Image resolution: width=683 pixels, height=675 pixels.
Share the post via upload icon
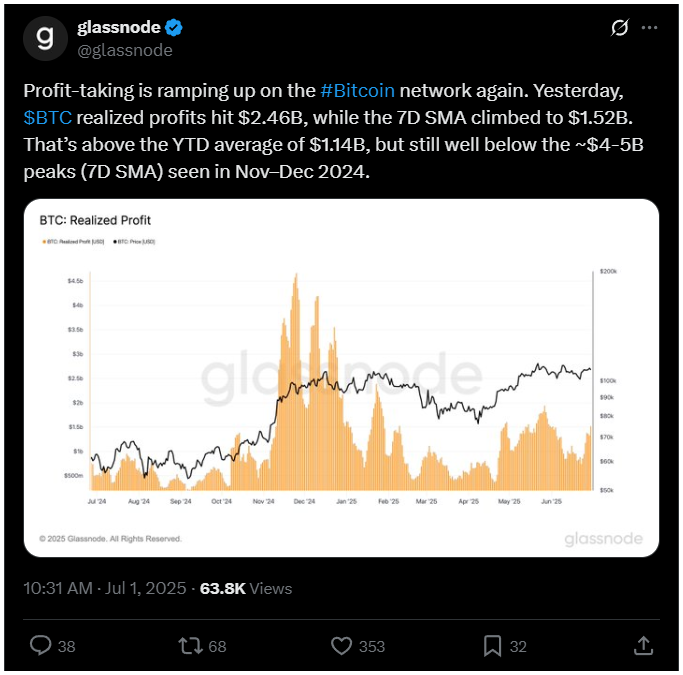click(643, 645)
